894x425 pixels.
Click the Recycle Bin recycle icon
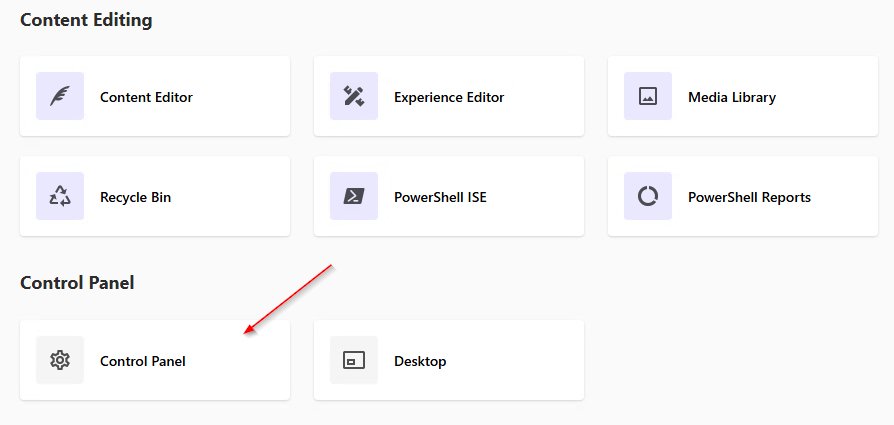click(x=60, y=197)
